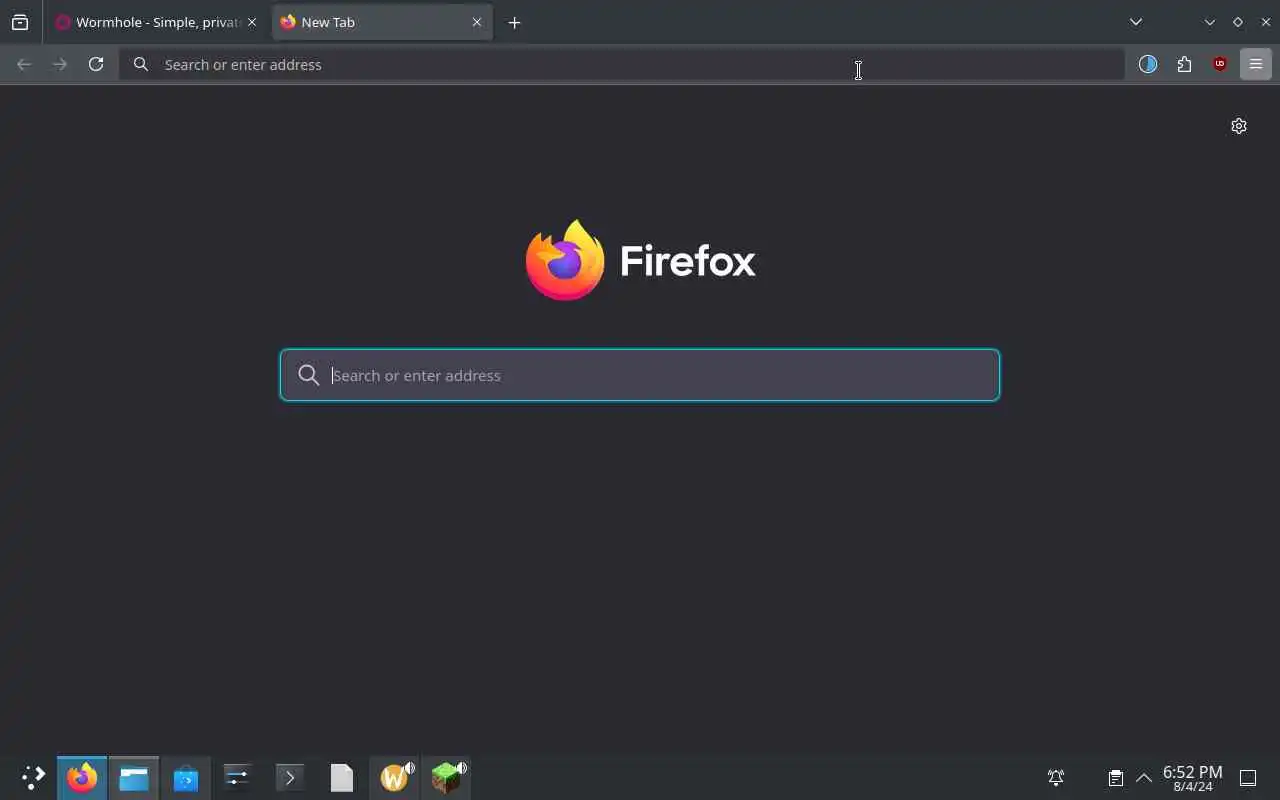Activate Firefox in the taskbar

(x=82, y=777)
